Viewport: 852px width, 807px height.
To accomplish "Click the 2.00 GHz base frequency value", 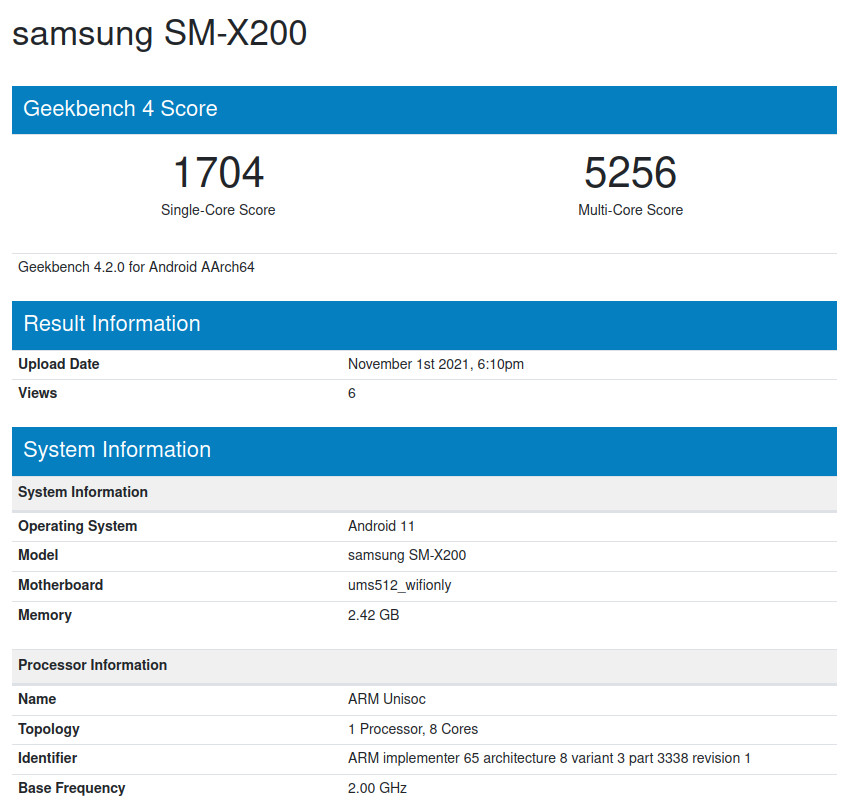I will (x=377, y=788).
